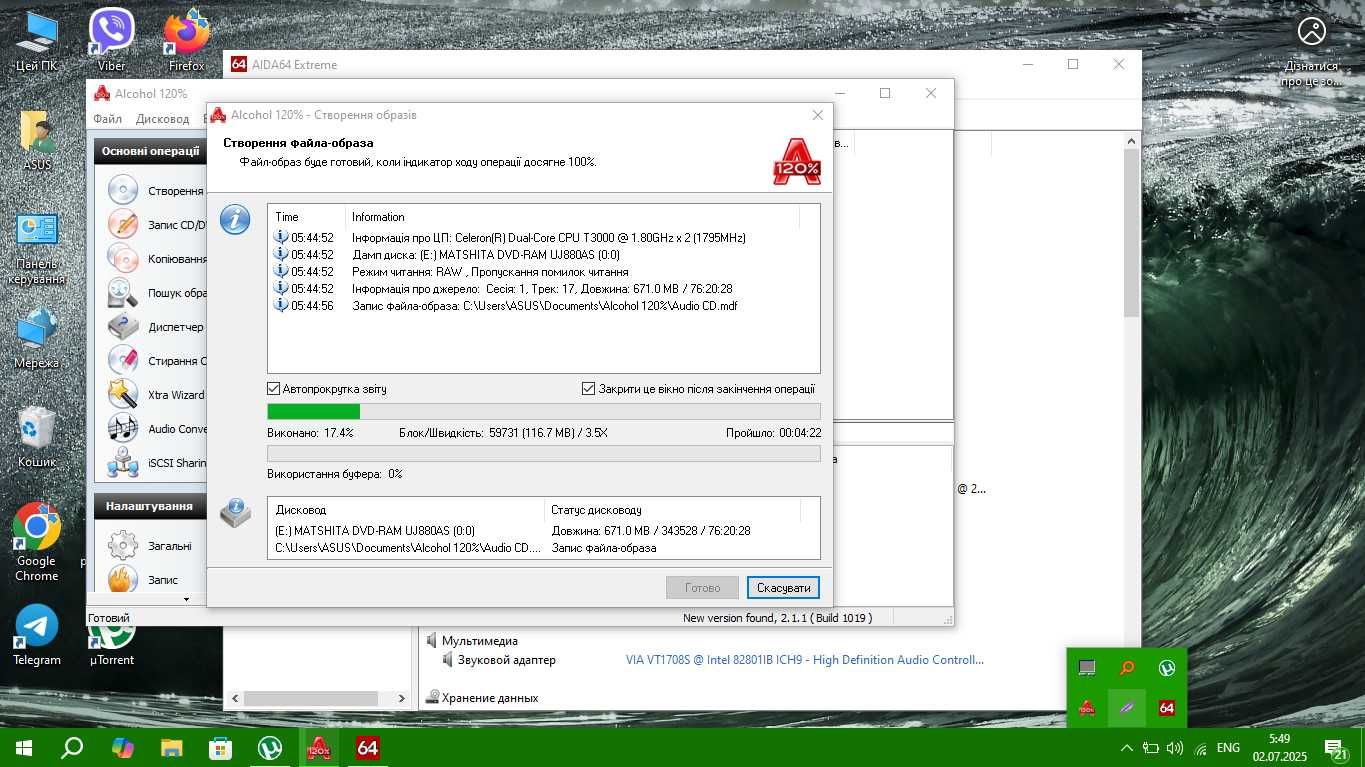Select the Мережа desktop icon
Viewport: 1365px width, 767px height.
click(x=37, y=338)
